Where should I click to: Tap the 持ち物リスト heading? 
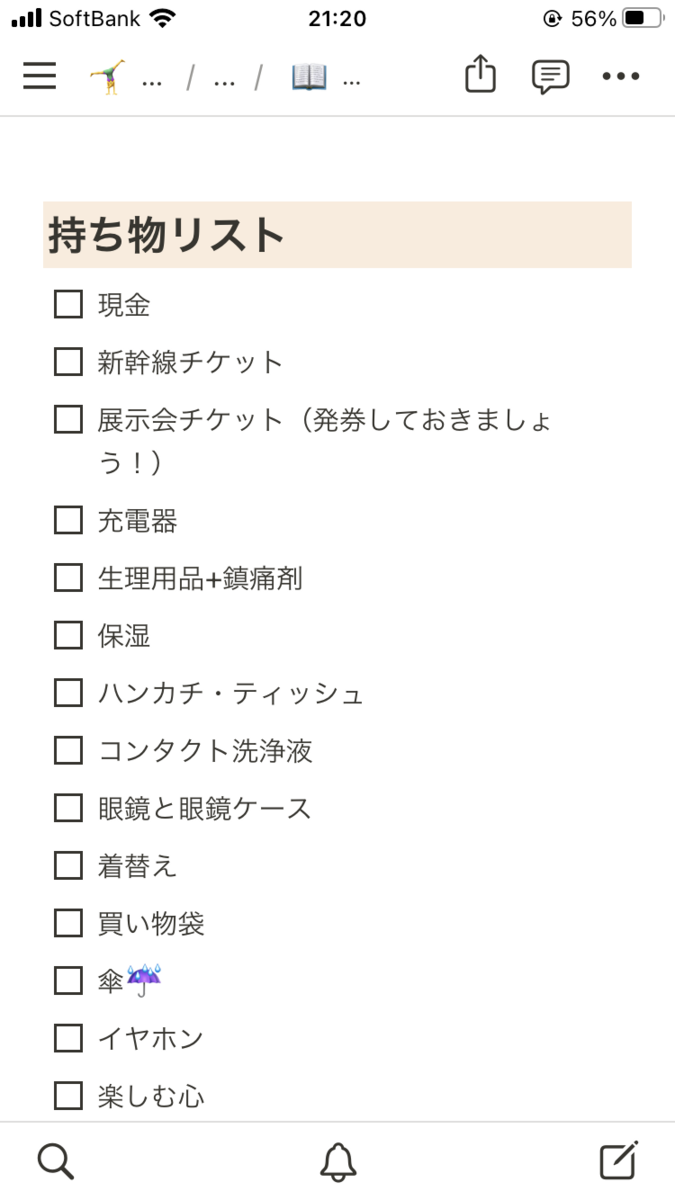pos(167,235)
